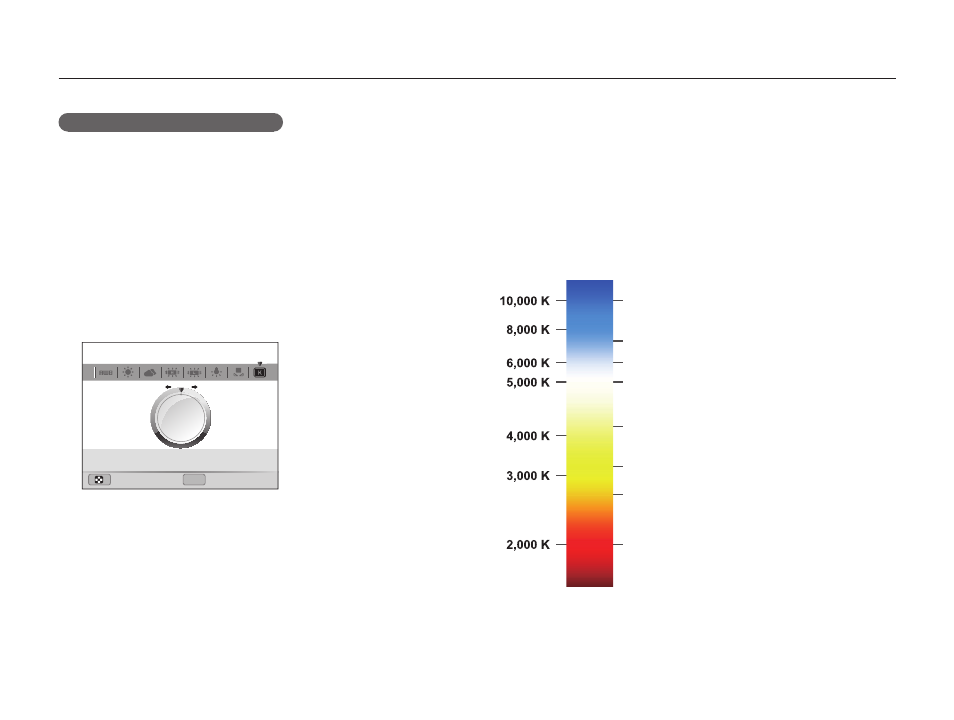
Task: Select the first fluorescent white balance icon
Action: tap(172, 372)
